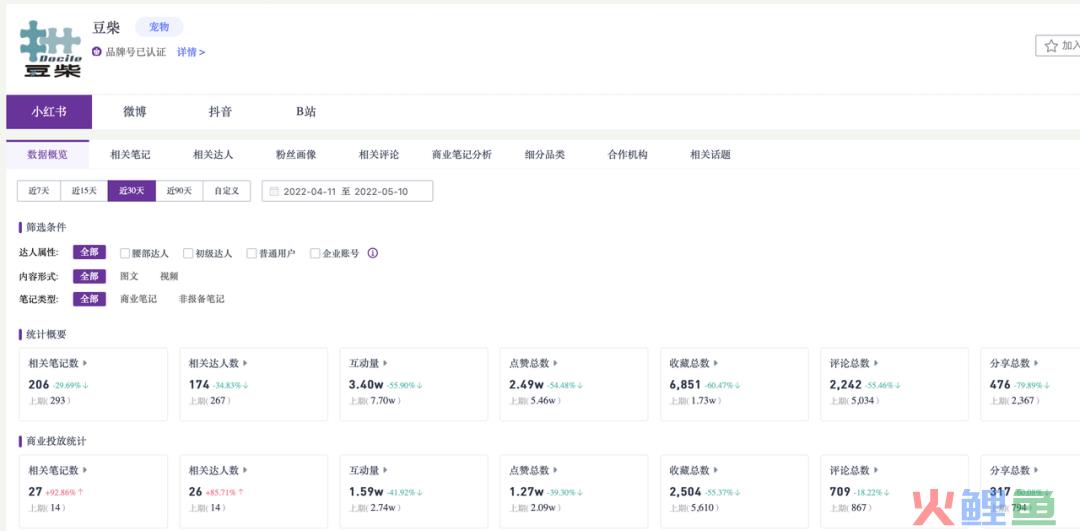
Task: Check the 初级达人 checkbox
Action: coord(188,253)
